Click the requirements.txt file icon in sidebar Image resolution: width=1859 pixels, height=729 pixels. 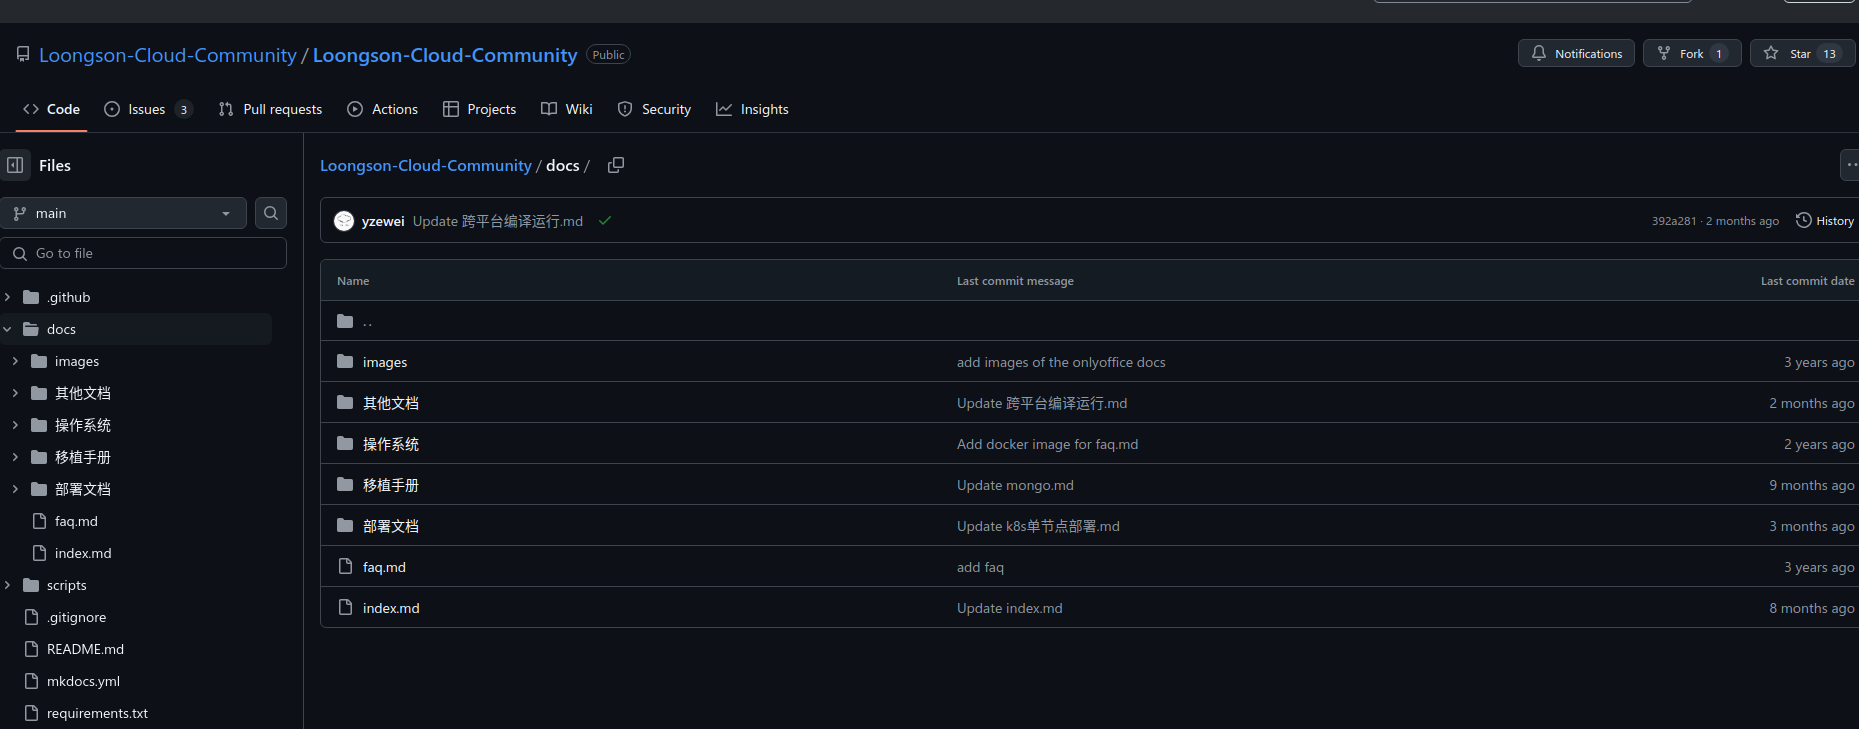tap(31, 713)
